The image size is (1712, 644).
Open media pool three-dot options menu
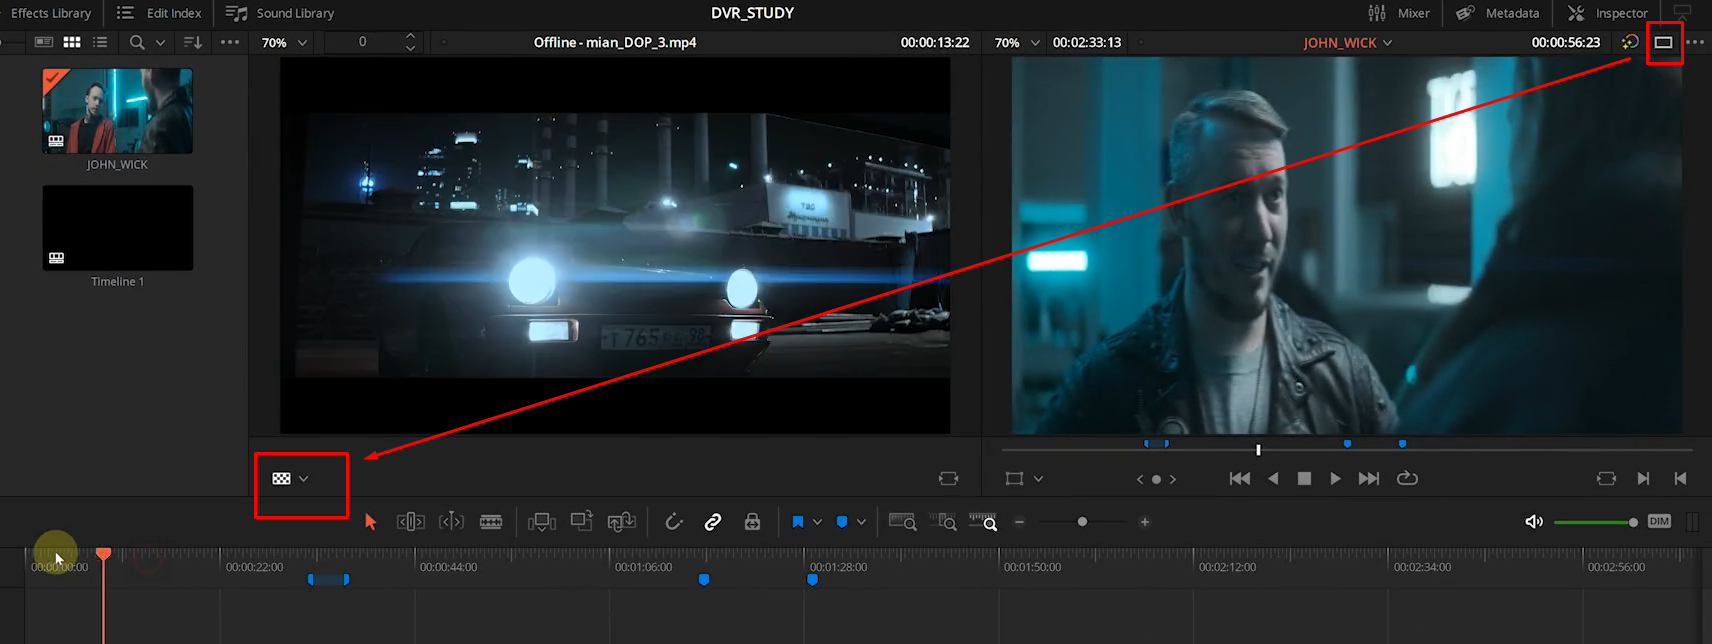[230, 42]
